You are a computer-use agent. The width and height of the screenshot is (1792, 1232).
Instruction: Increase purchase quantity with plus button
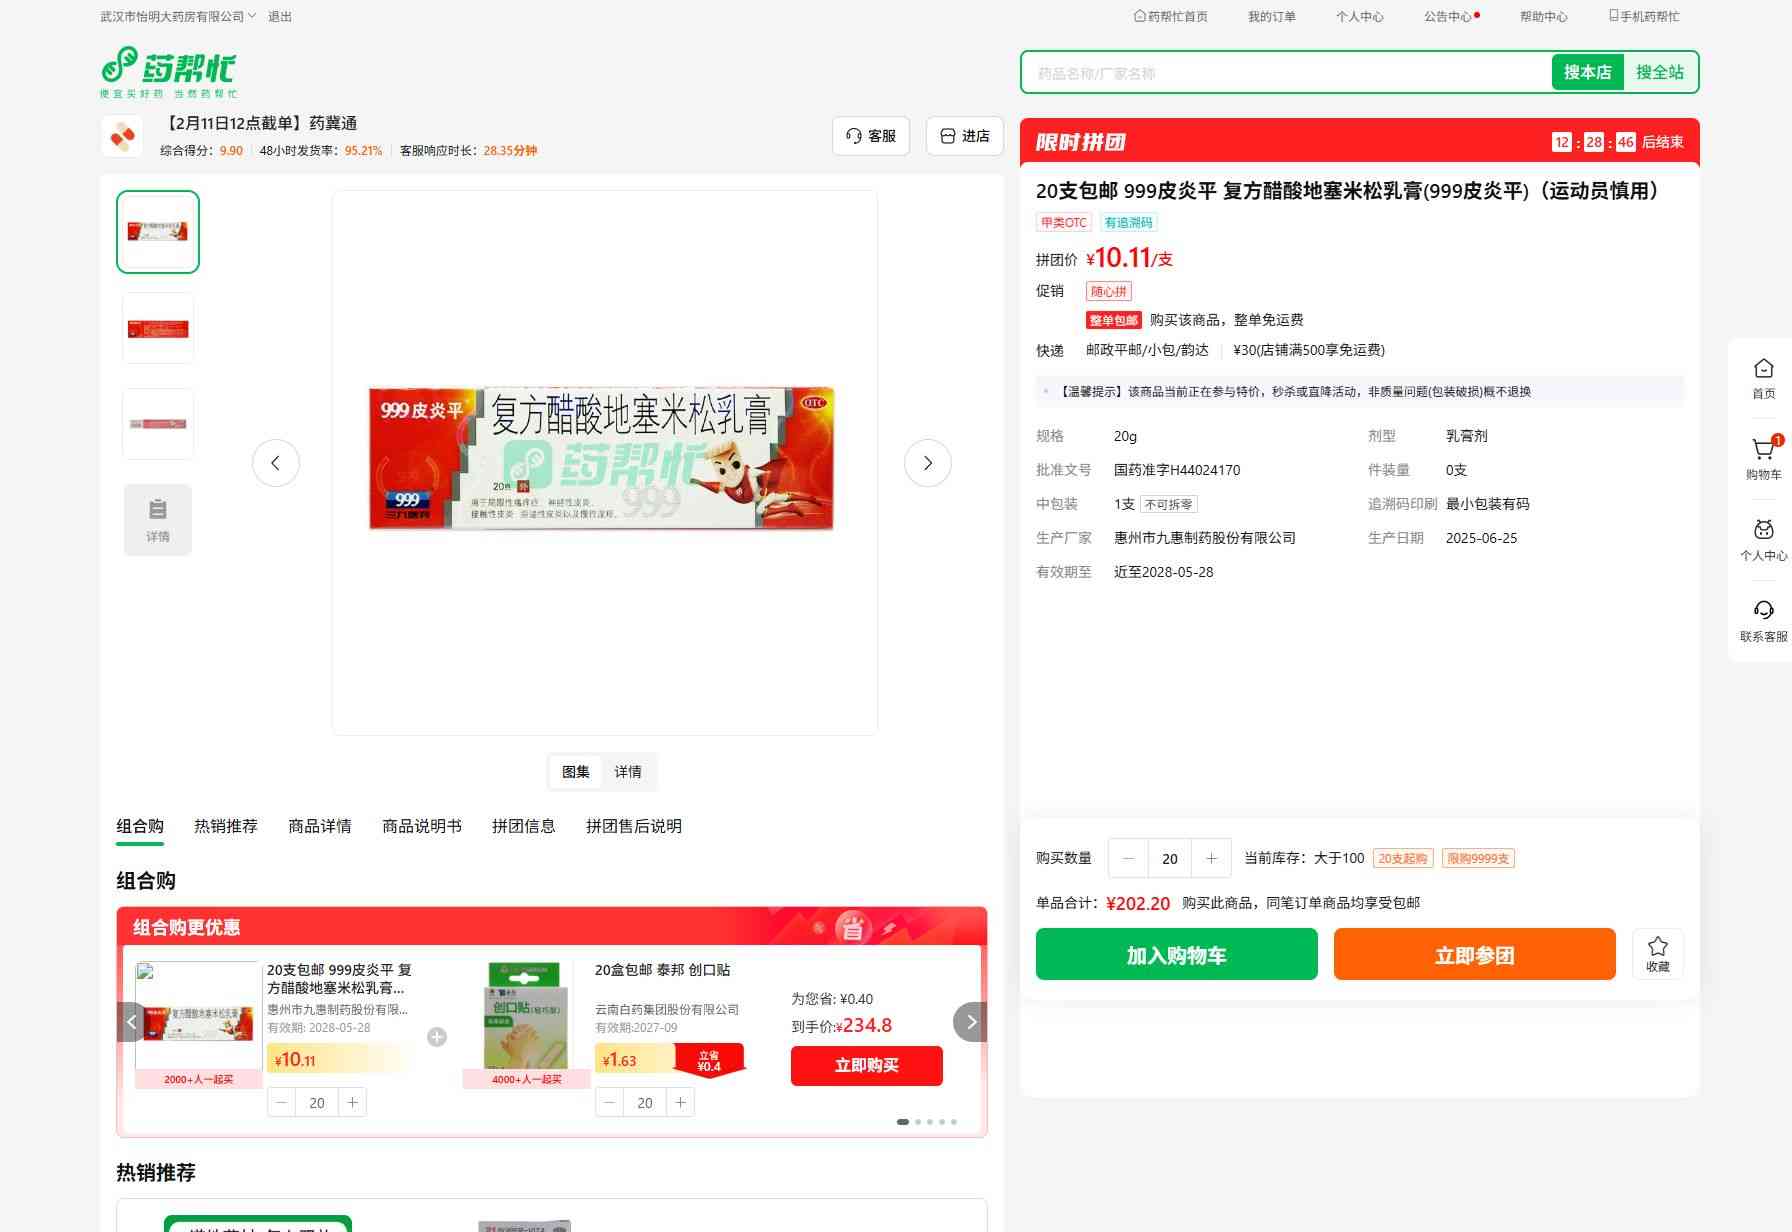pyautogui.click(x=1211, y=858)
